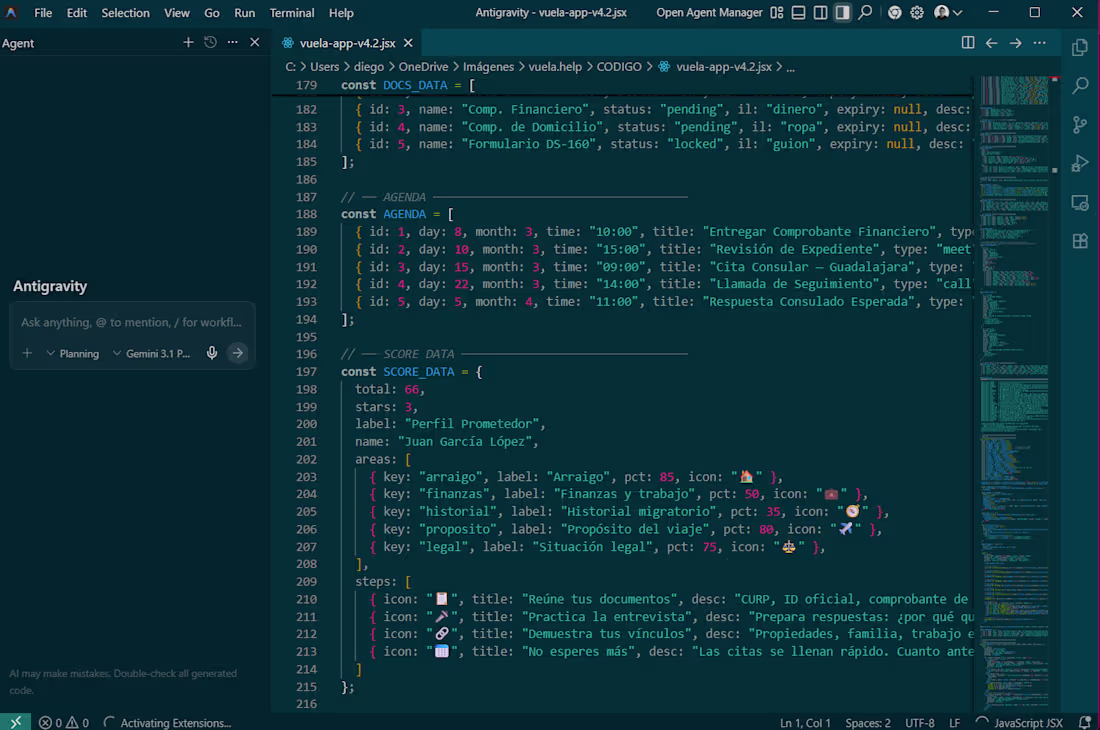The image size is (1100, 730).
Task: Start voice input with the microphone icon
Action: [x=212, y=353]
